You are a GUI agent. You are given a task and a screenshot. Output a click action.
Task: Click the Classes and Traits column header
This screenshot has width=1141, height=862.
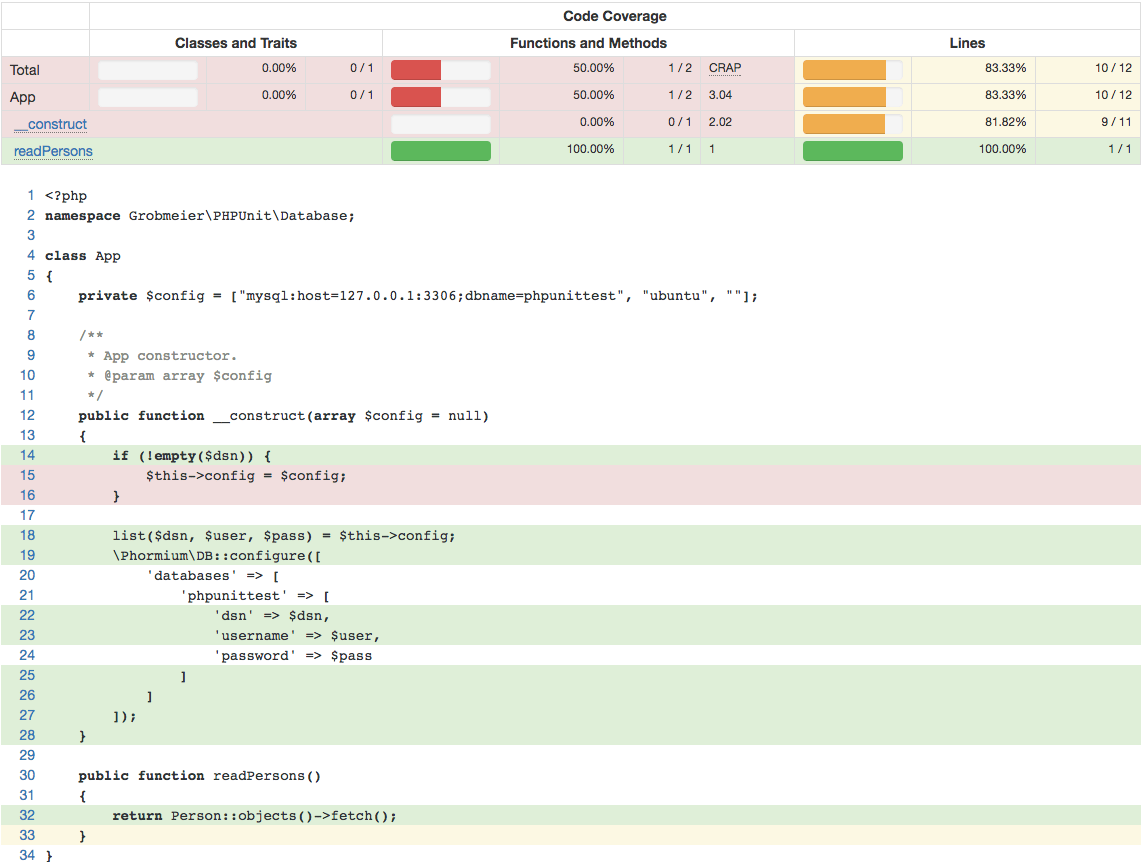click(x=235, y=43)
